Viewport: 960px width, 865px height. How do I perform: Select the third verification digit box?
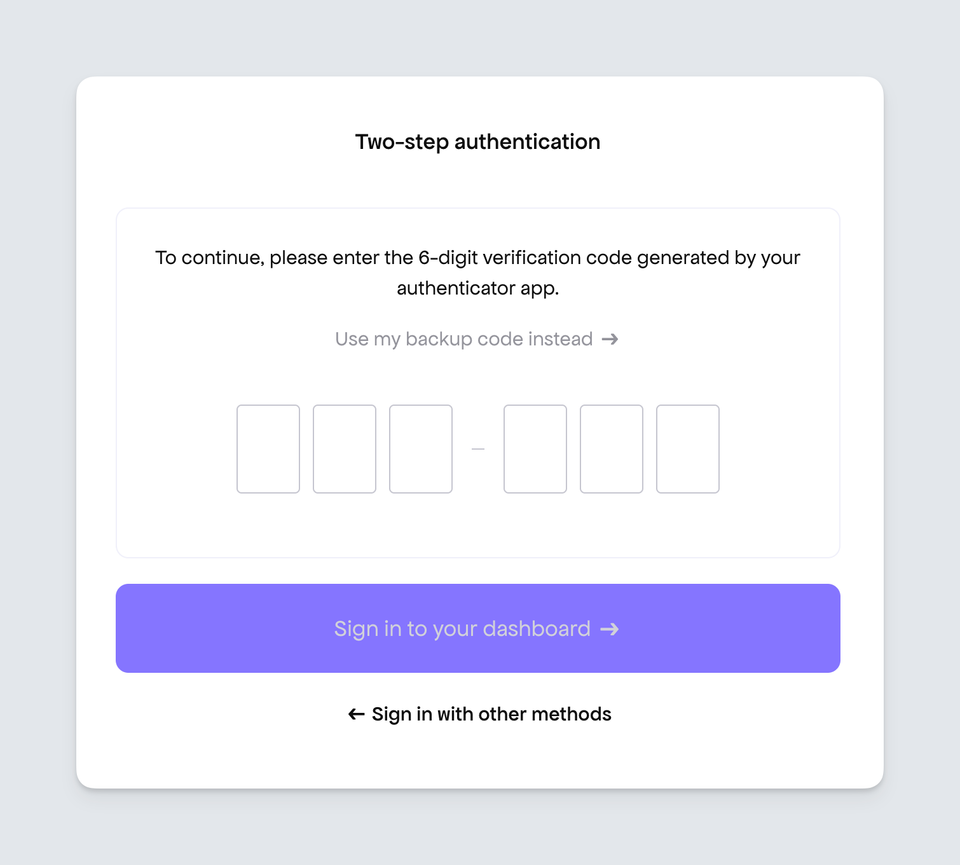(420, 449)
